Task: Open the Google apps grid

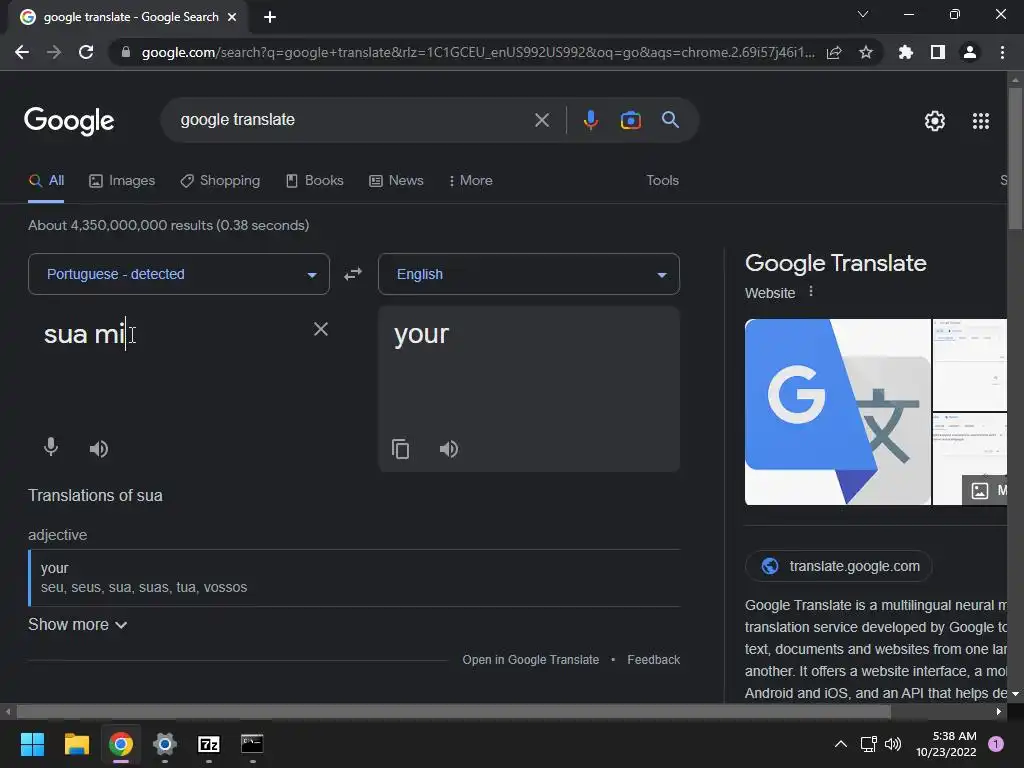Action: 980,121
